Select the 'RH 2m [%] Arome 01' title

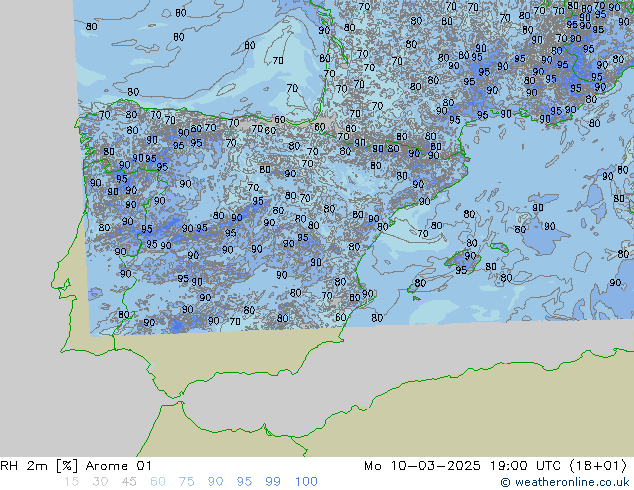[76, 466]
